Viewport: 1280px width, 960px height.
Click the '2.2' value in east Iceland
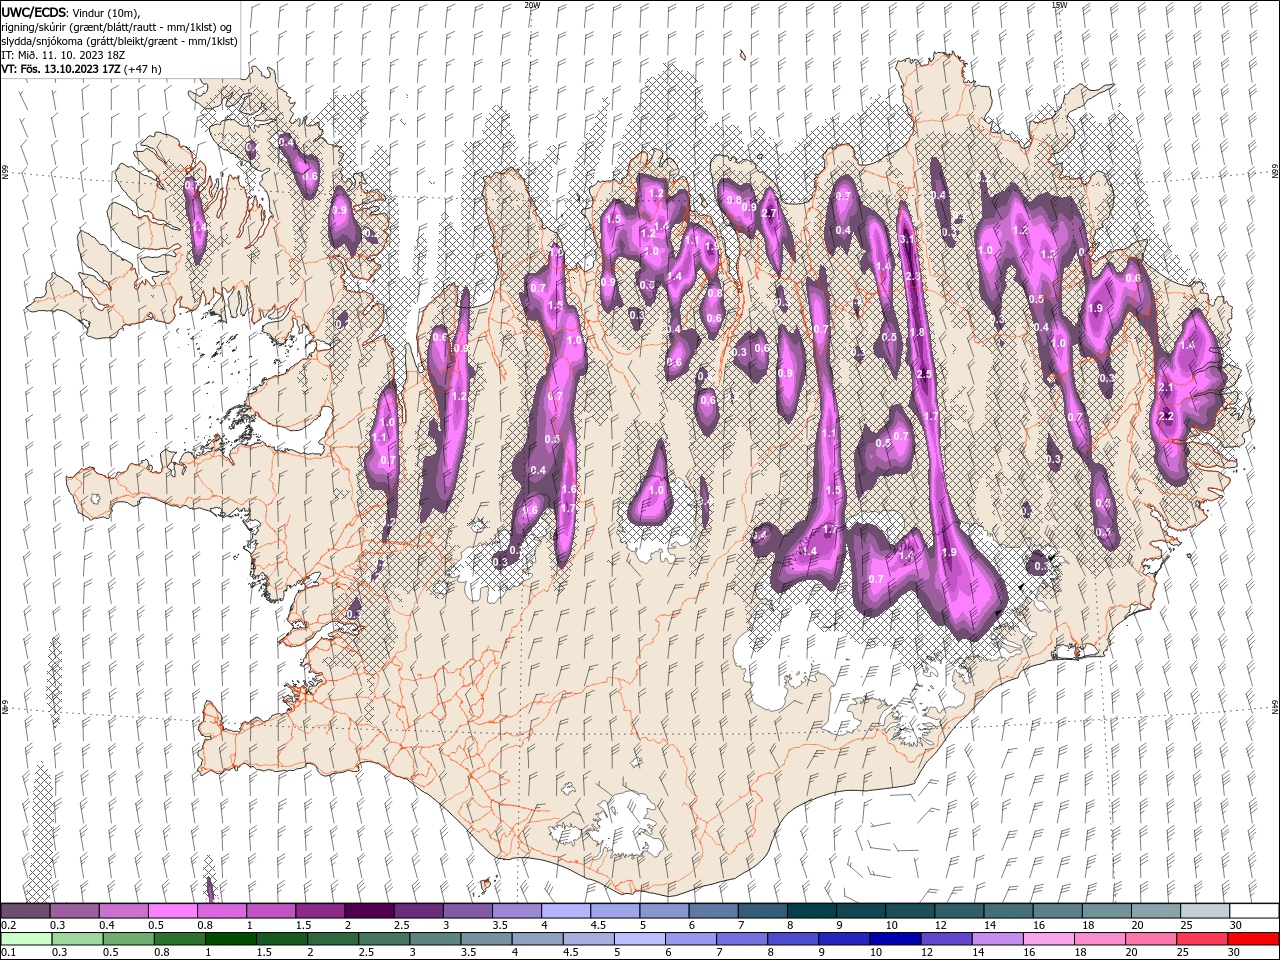[1165, 416]
